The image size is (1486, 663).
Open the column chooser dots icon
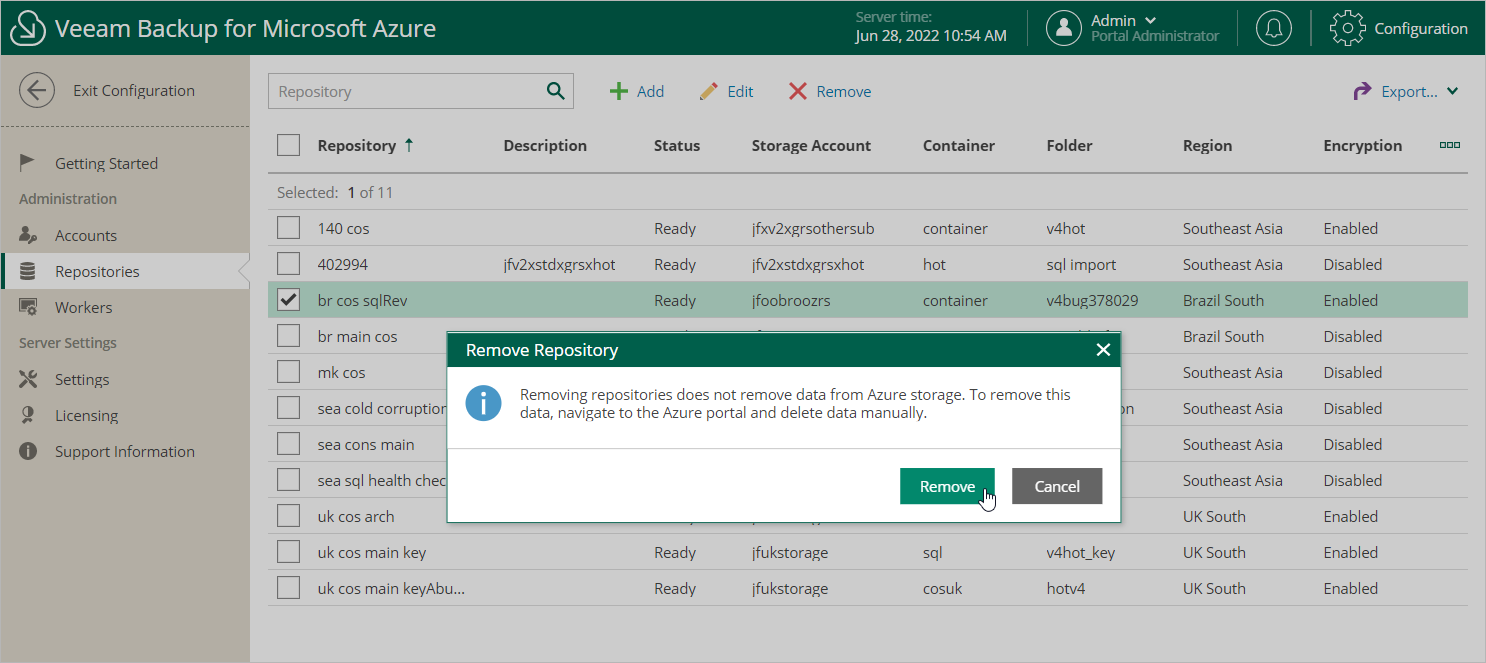click(1449, 145)
